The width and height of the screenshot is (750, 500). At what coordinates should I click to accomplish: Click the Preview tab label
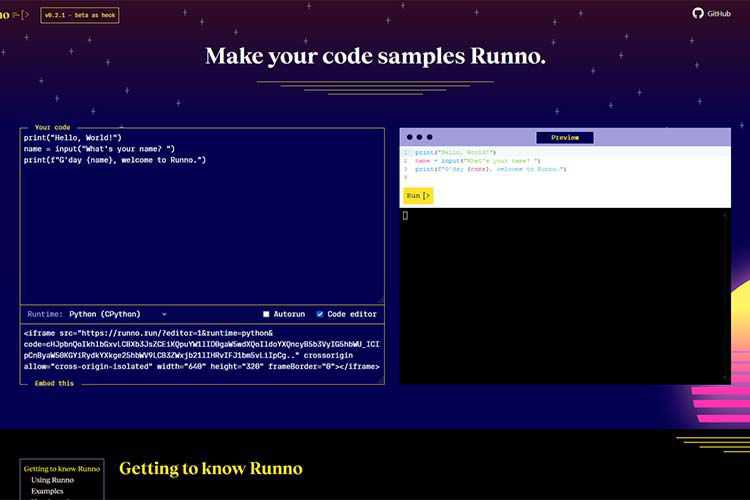click(x=564, y=137)
